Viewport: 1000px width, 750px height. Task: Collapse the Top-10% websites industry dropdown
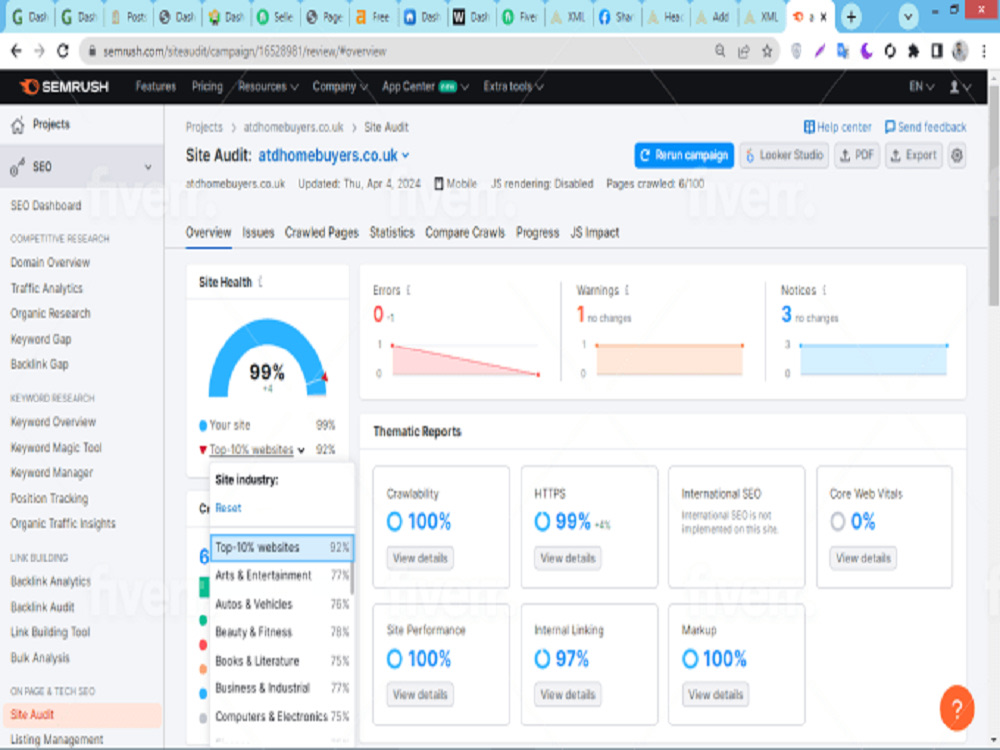click(x=257, y=450)
